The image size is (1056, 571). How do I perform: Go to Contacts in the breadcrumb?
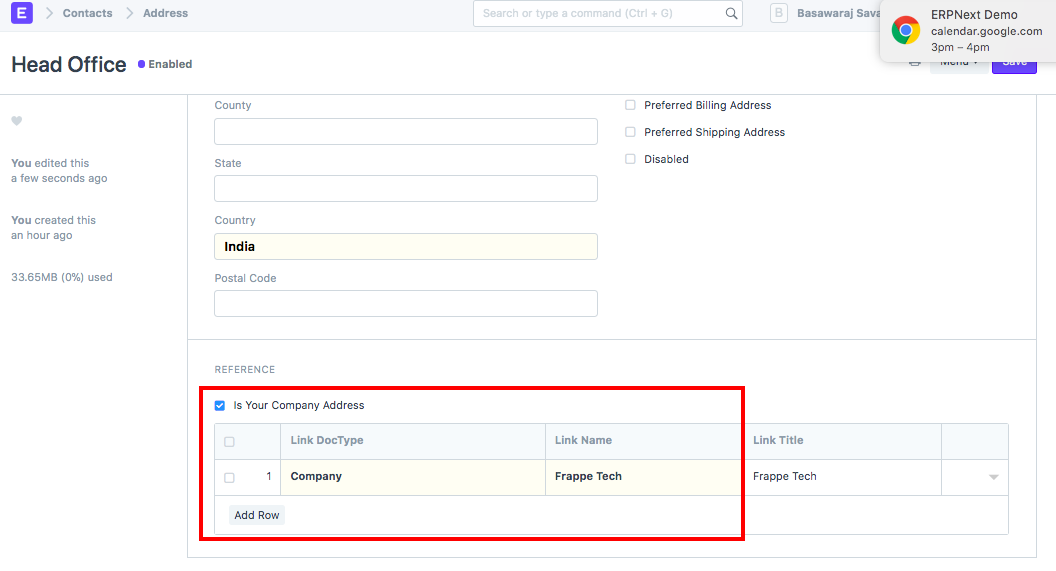(87, 13)
